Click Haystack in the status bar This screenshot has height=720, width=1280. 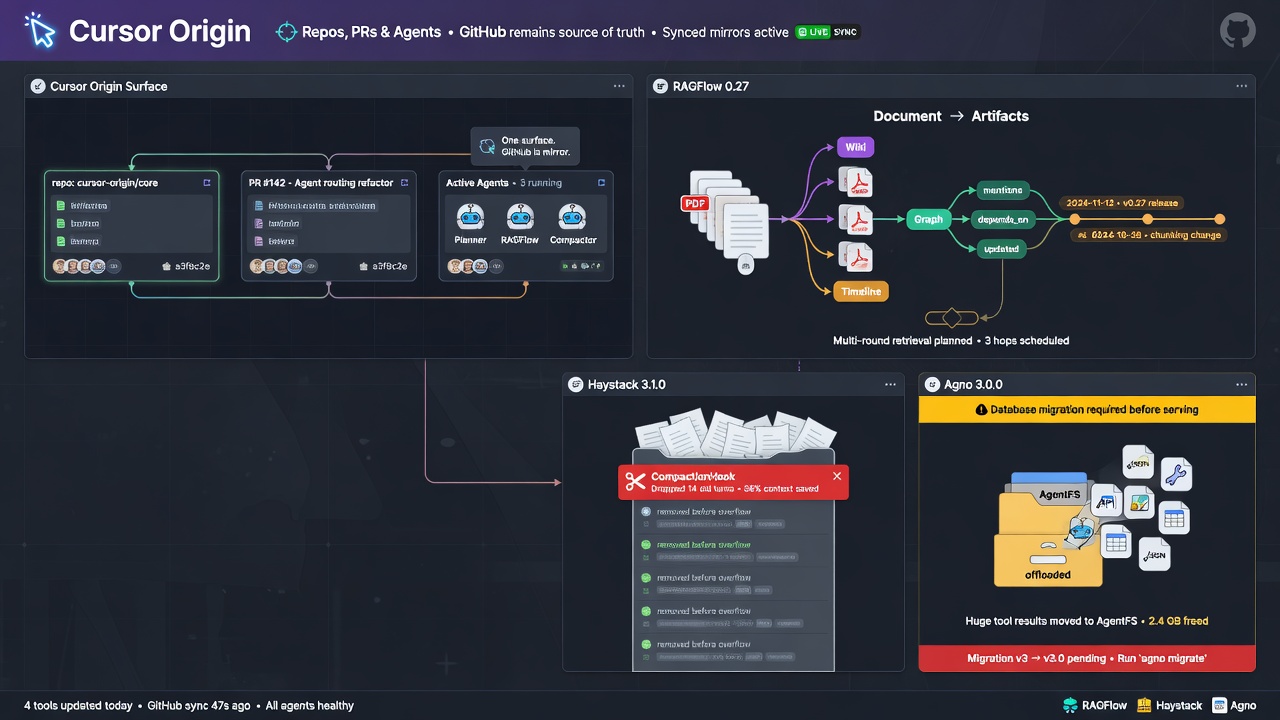tap(1169, 705)
